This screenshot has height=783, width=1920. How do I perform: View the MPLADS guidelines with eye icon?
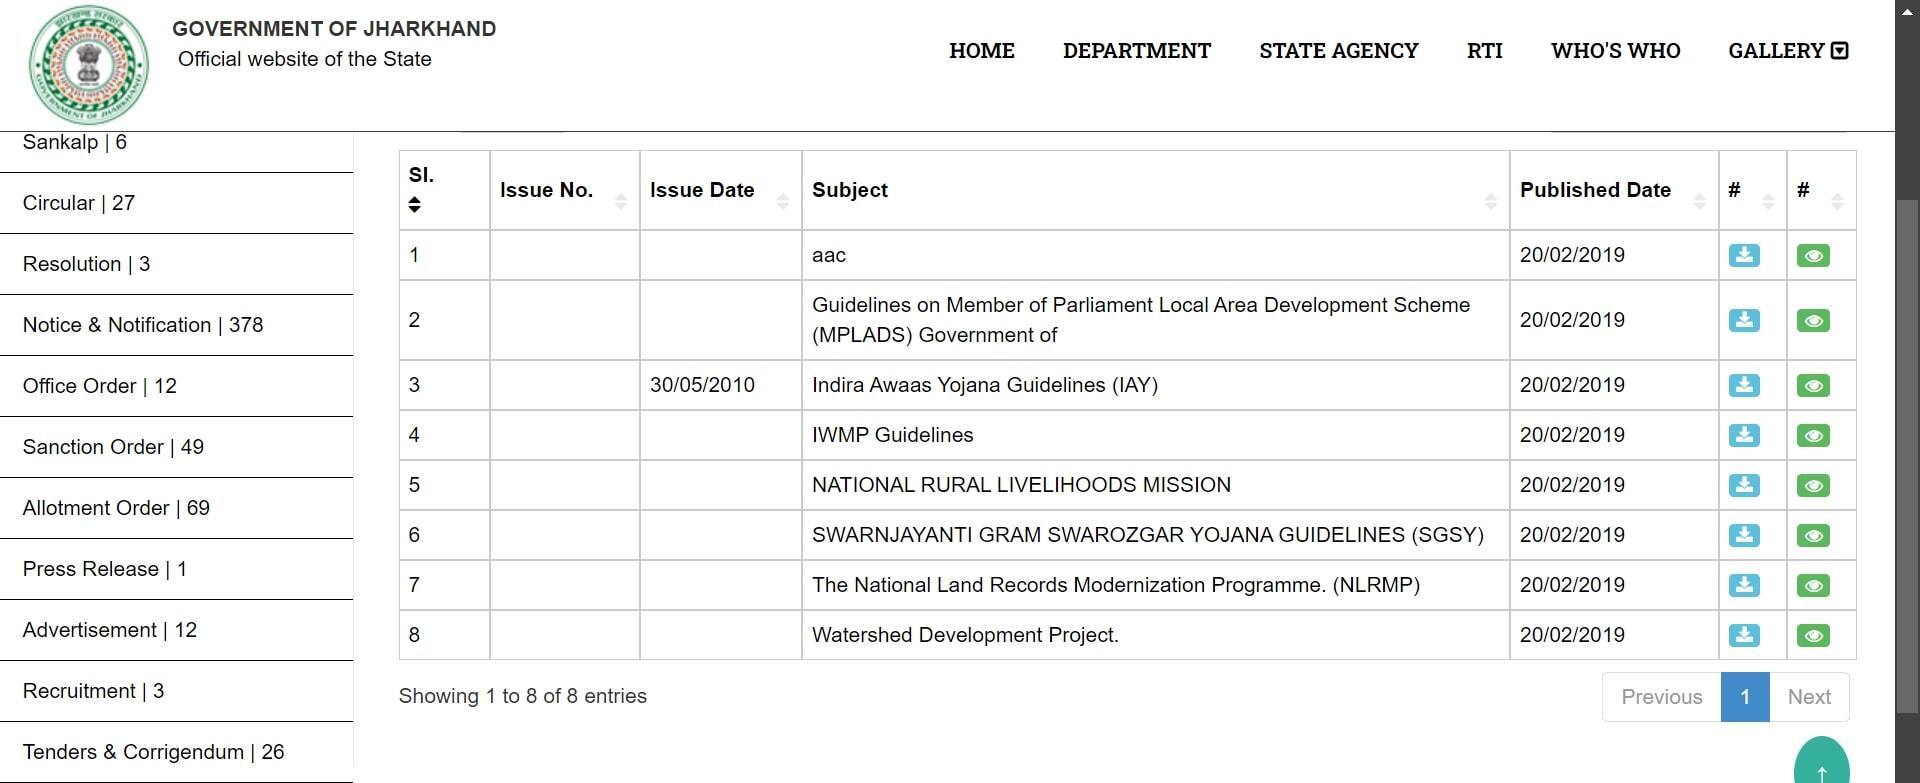1812,321
